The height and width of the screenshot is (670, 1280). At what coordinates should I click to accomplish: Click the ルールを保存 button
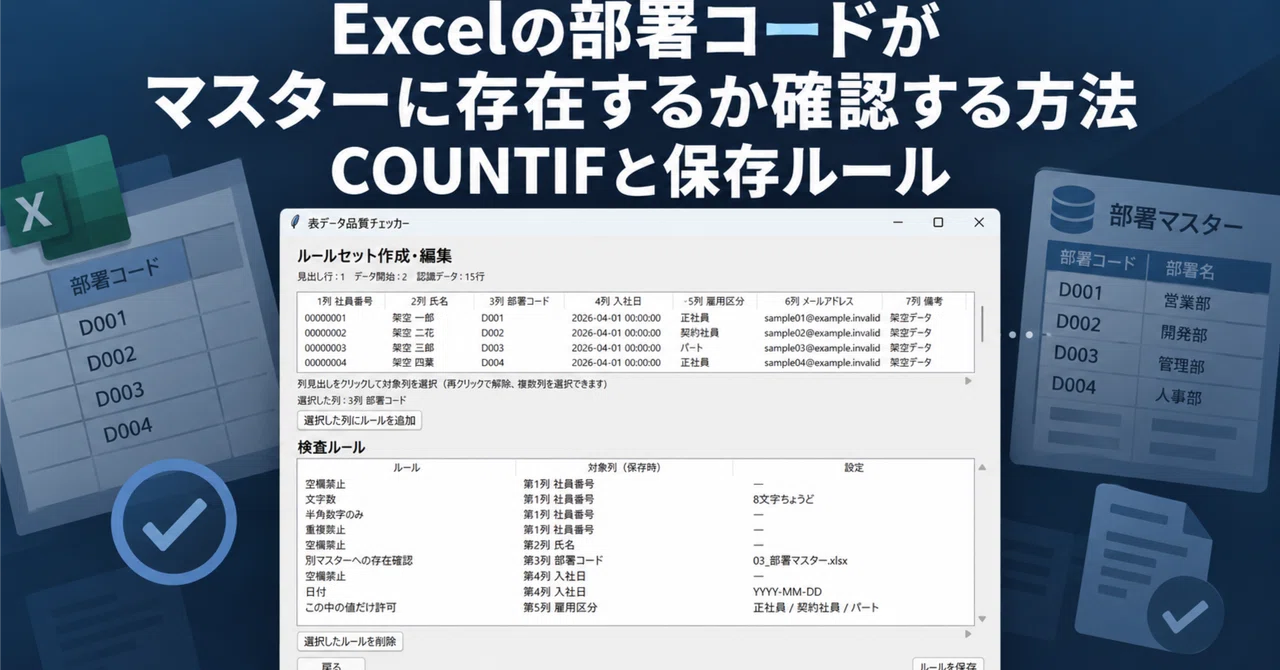(948, 665)
